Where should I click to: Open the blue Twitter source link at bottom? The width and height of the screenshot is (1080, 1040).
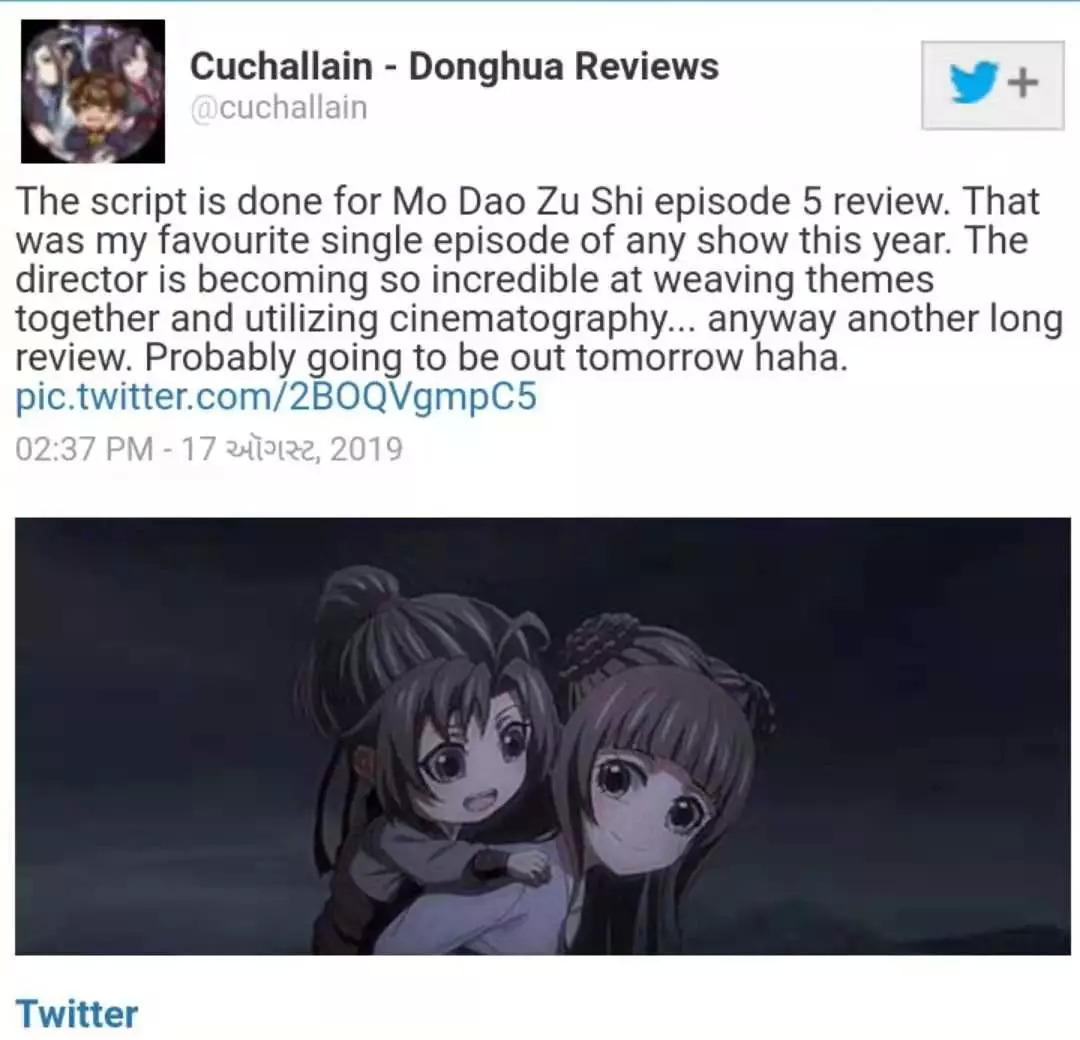tap(76, 1013)
